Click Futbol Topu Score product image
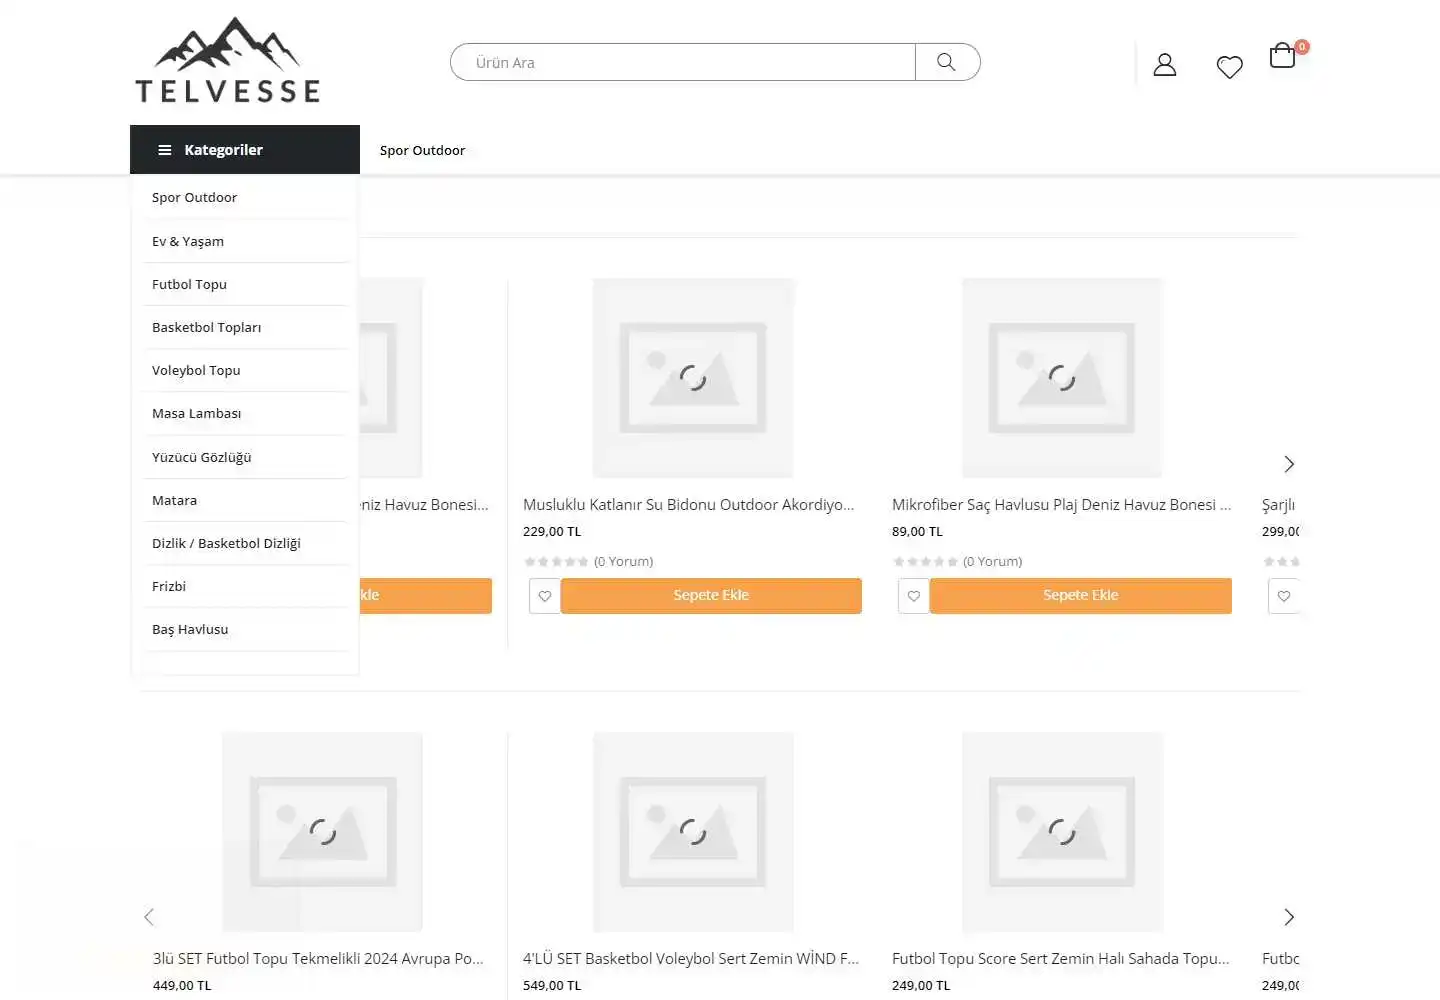The image size is (1440, 1000). pos(1062,832)
